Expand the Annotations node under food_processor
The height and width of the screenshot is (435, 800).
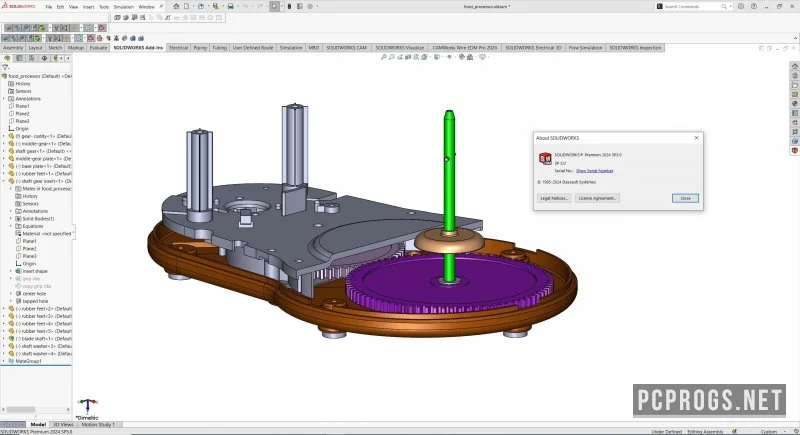[4, 98]
